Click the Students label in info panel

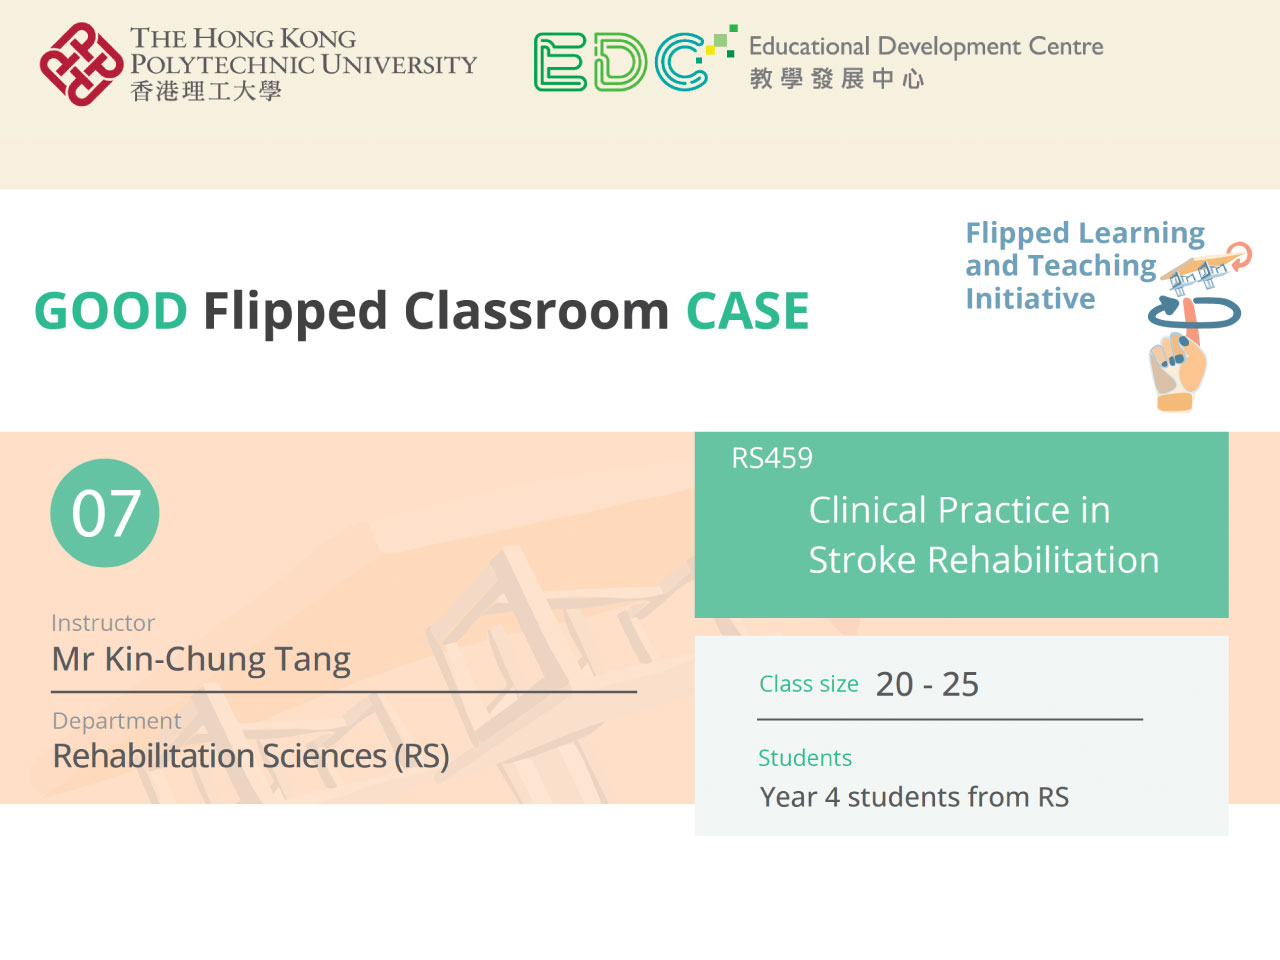coord(805,758)
